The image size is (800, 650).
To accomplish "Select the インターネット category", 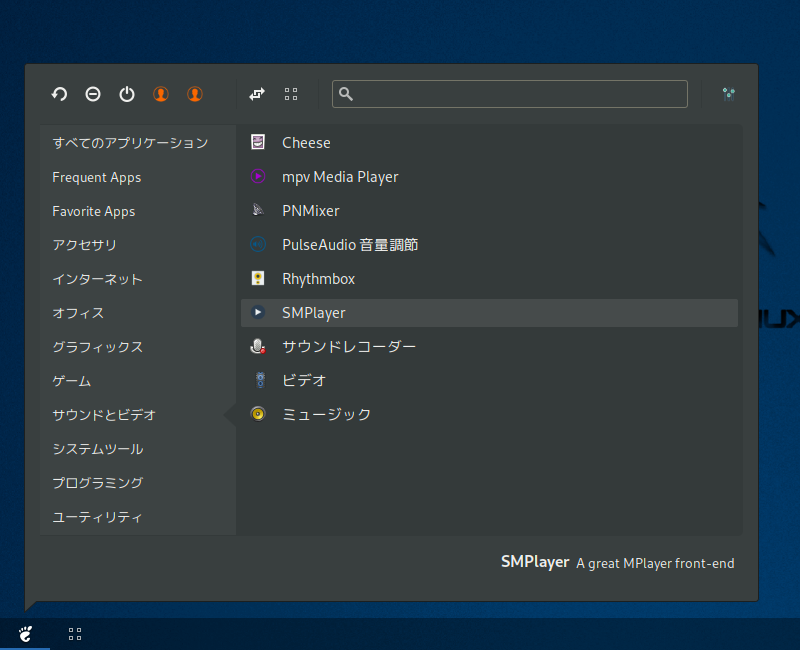I will (x=138, y=279).
